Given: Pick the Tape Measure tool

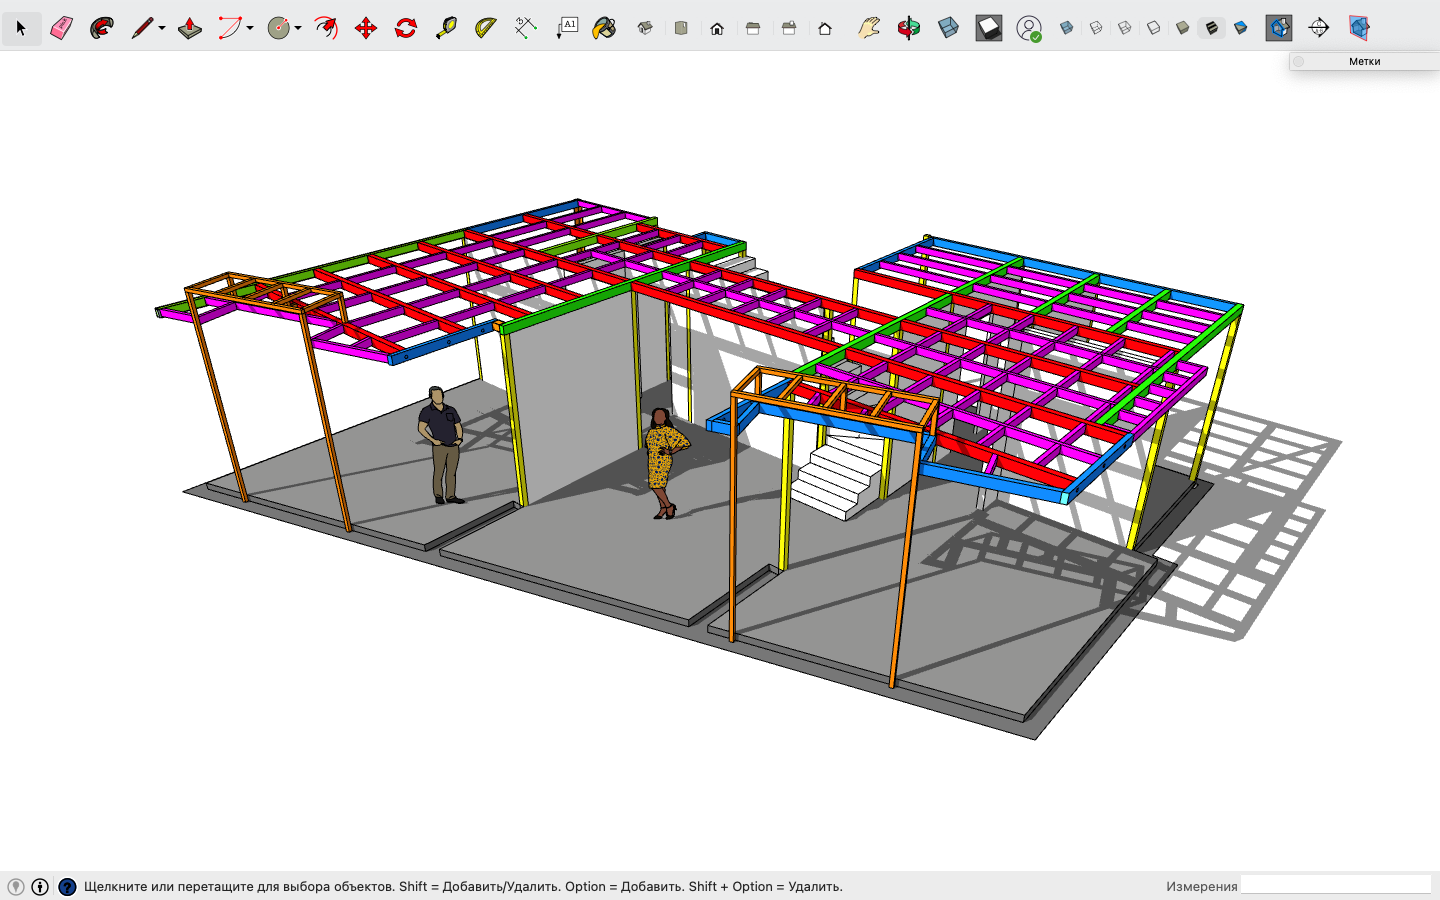Looking at the screenshot, I should [446, 28].
